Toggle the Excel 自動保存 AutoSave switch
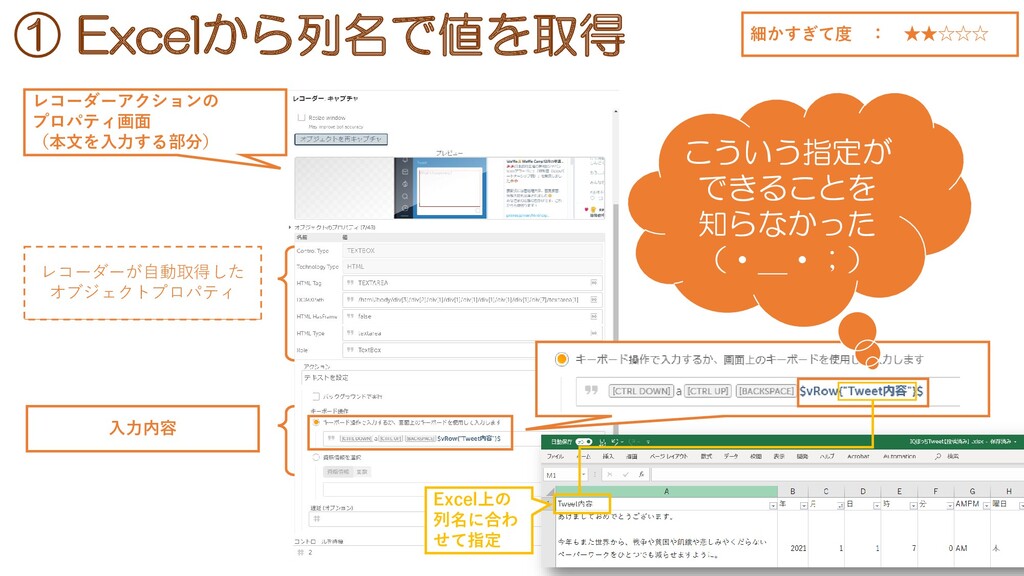Image resolution: width=1024 pixels, height=576 pixels. coord(584,442)
